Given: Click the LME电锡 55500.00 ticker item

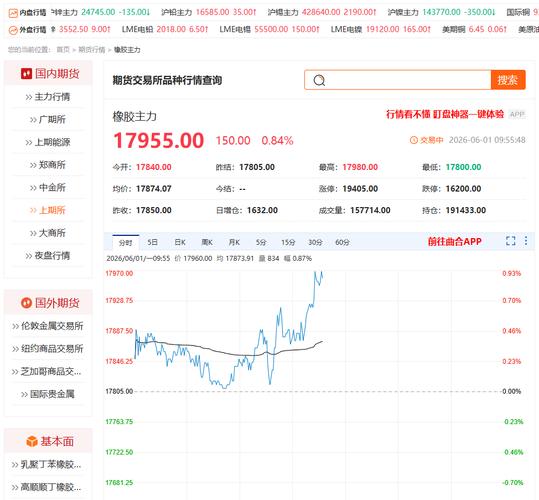Looking at the screenshot, I should click(270, 30).
